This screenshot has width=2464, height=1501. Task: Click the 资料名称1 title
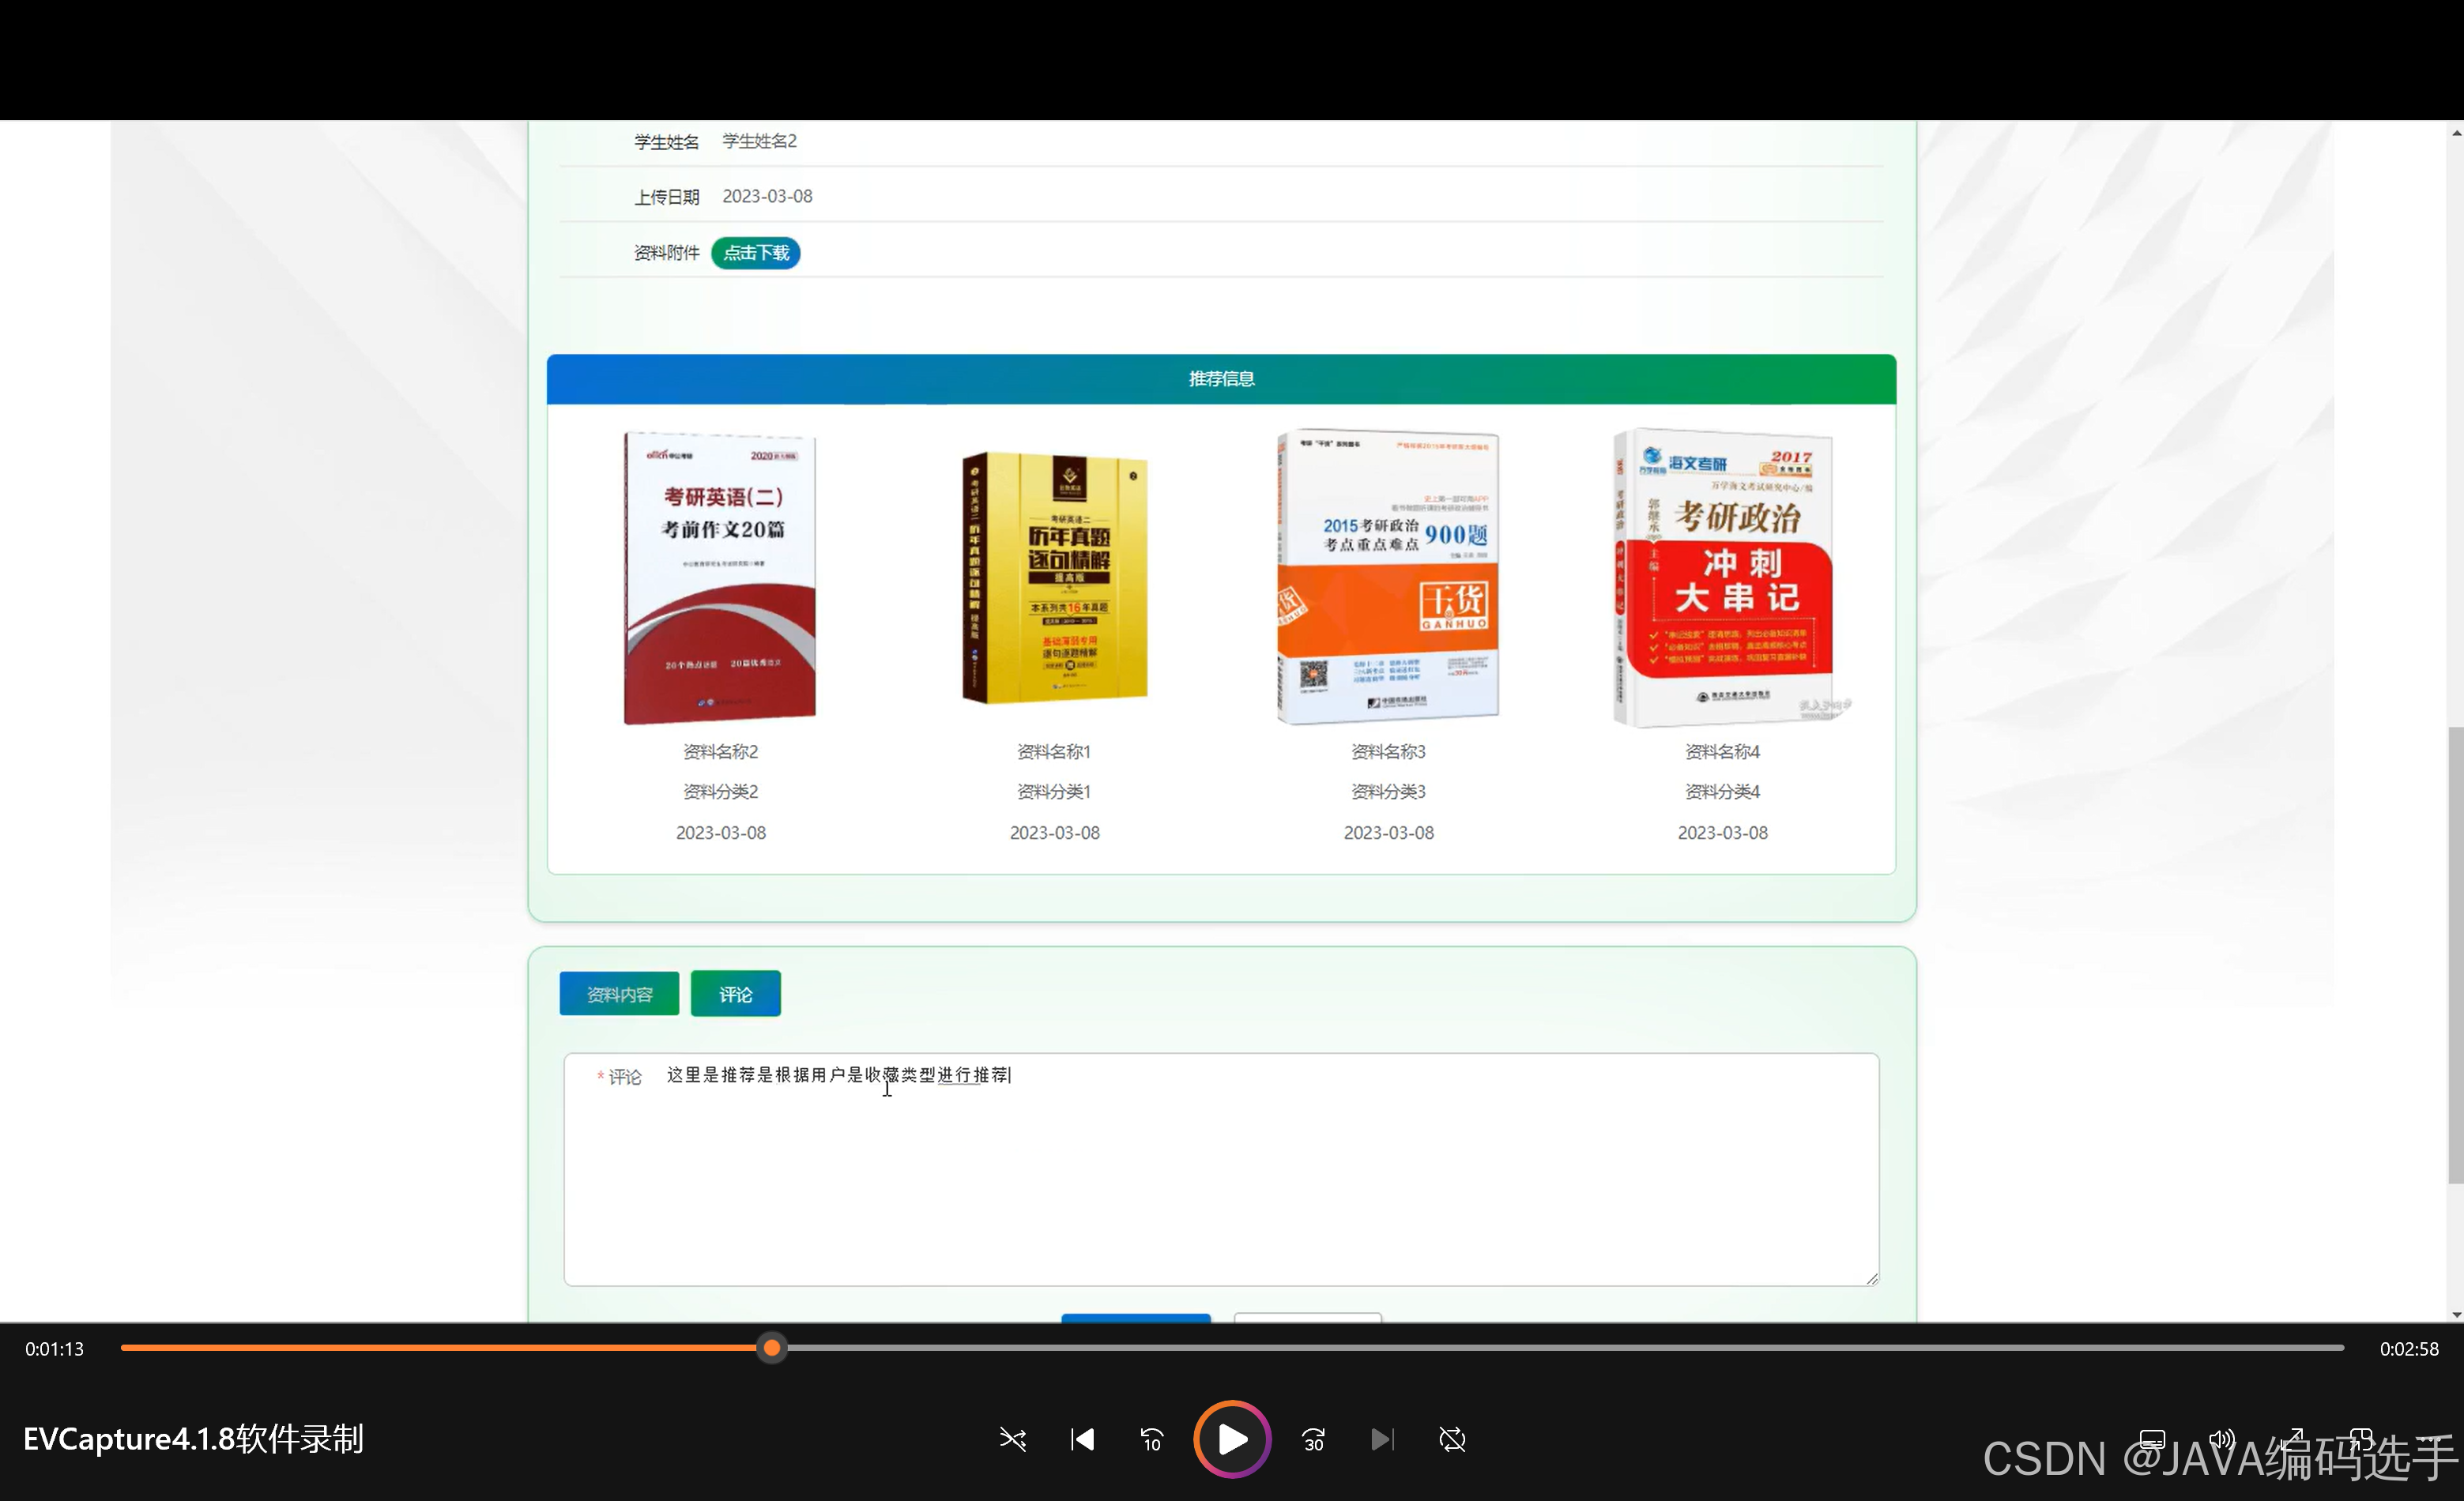pyautogui.click(x=1054, y=751)
